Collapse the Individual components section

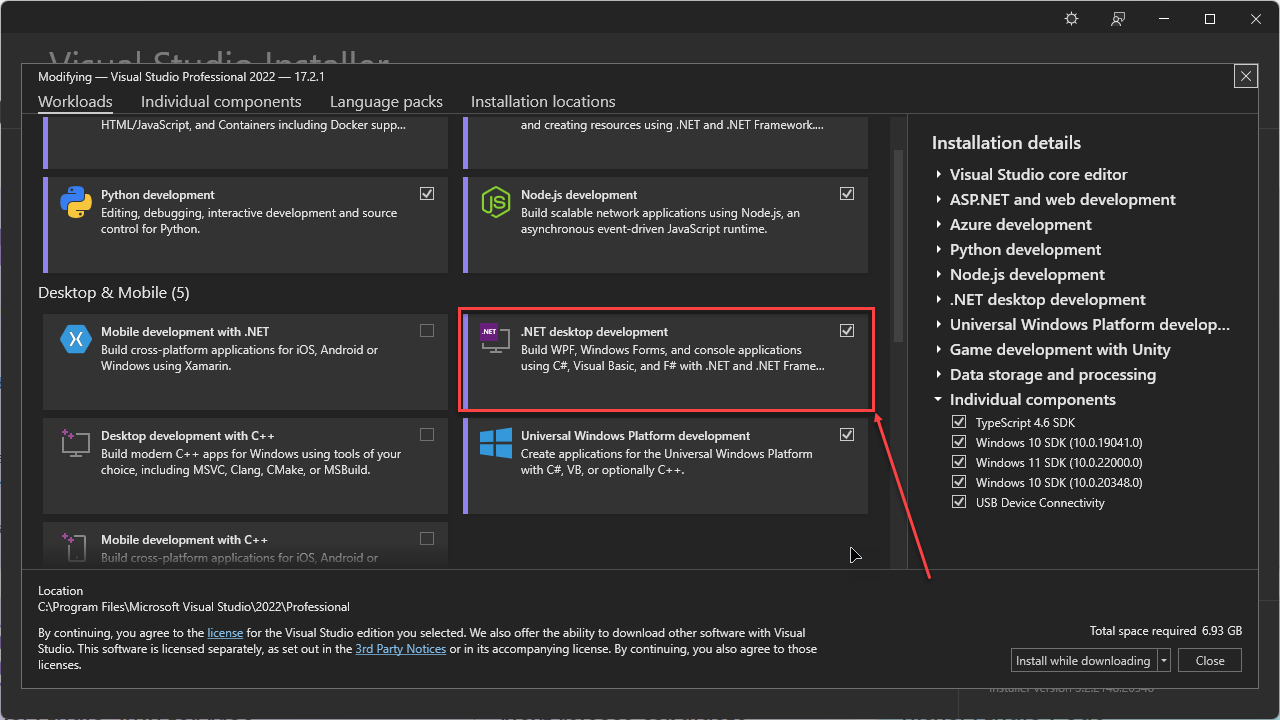(938, 400)
